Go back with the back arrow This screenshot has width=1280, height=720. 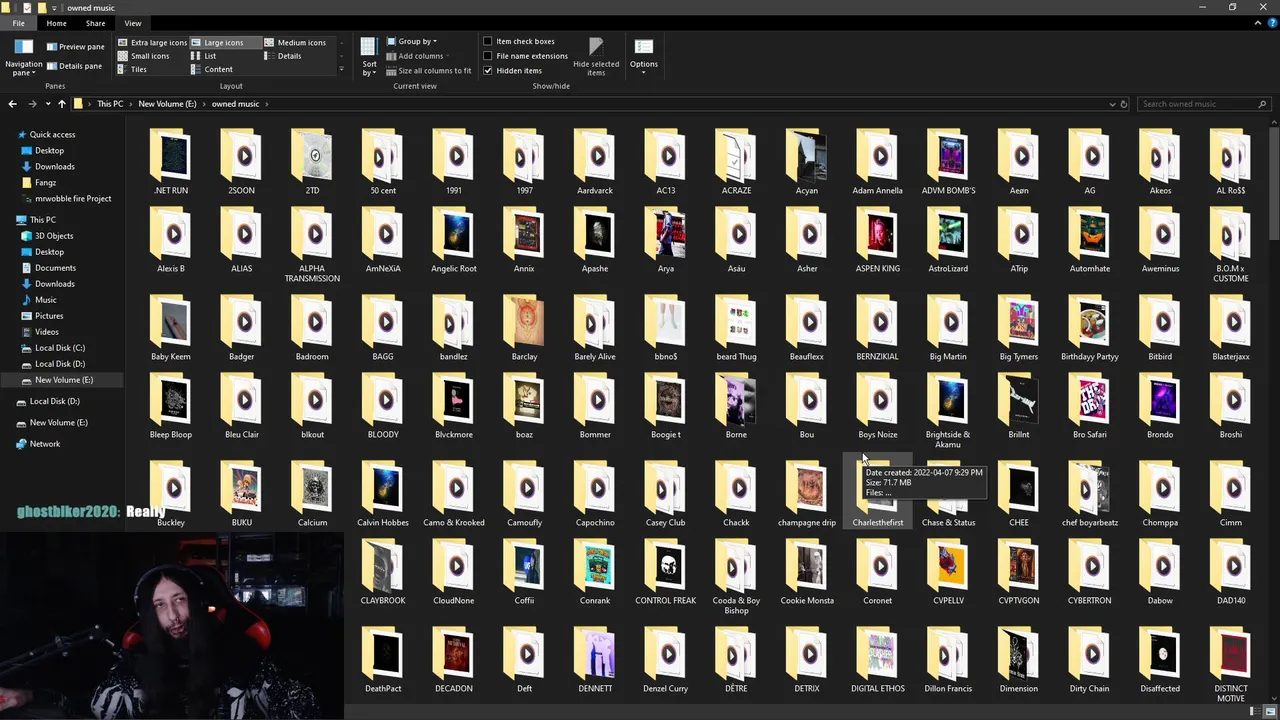point(12,104)
